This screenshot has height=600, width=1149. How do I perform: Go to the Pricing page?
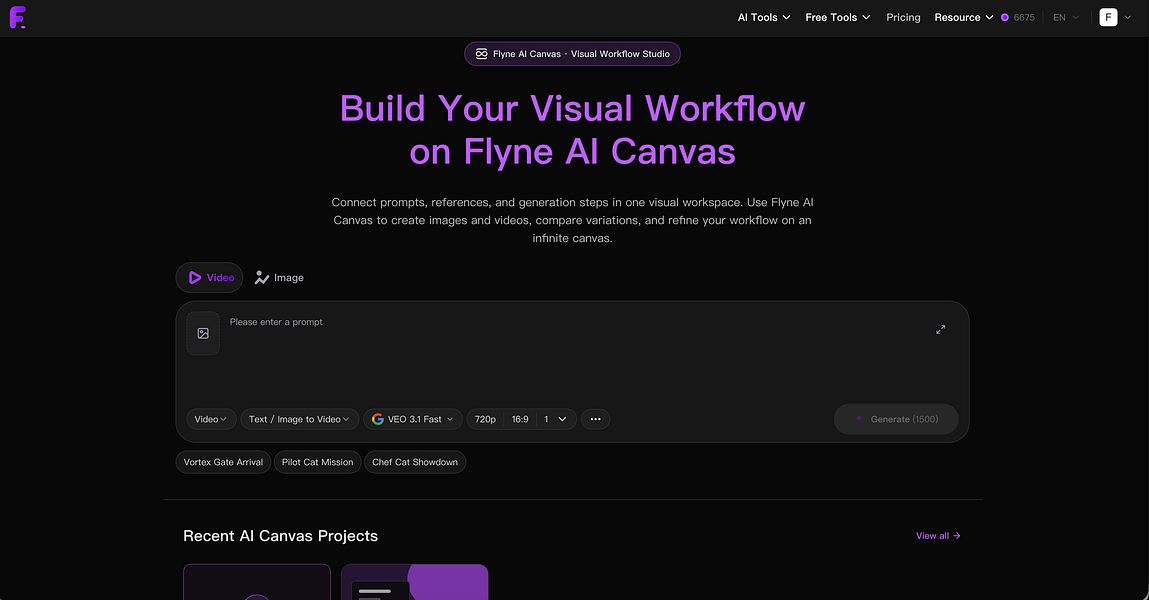pyautogui.click(x=903, y=18)
